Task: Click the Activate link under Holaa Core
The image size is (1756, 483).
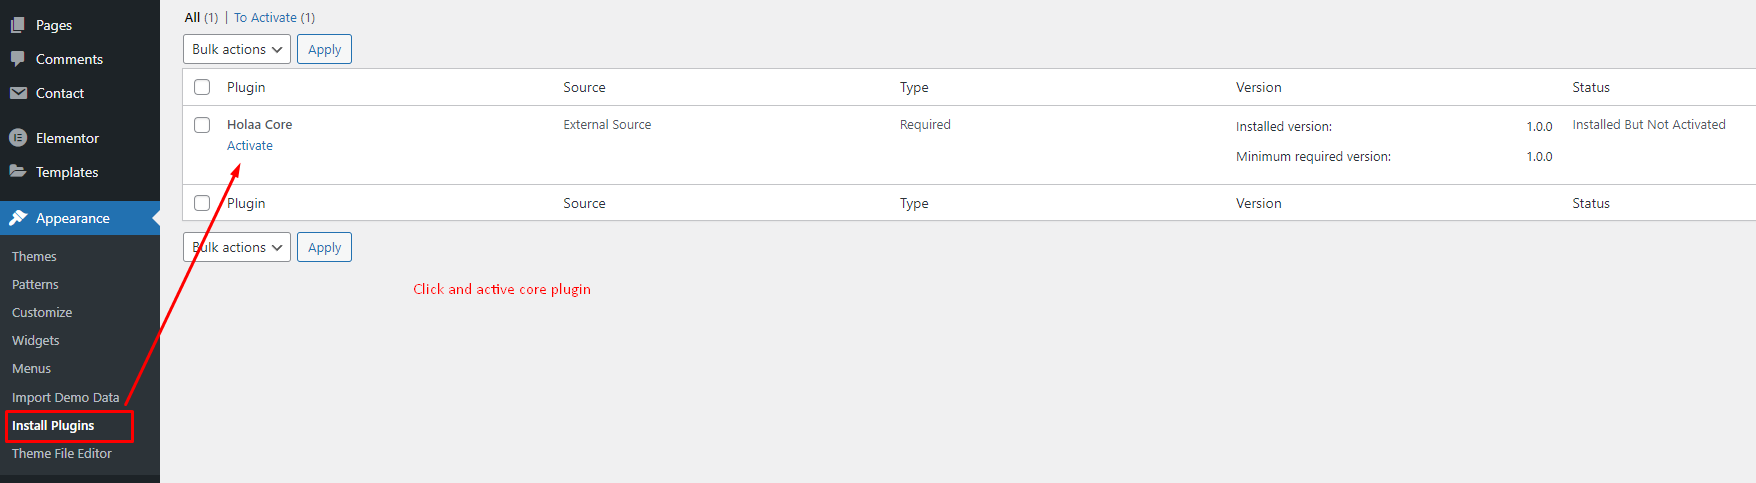Action: click(250, 146)
